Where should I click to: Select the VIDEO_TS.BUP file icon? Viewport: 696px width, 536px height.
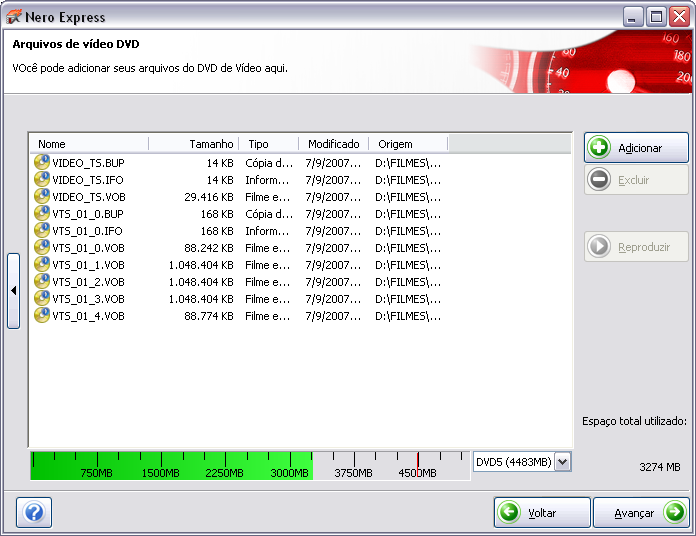pyautogui.click(x=42, y=162)
